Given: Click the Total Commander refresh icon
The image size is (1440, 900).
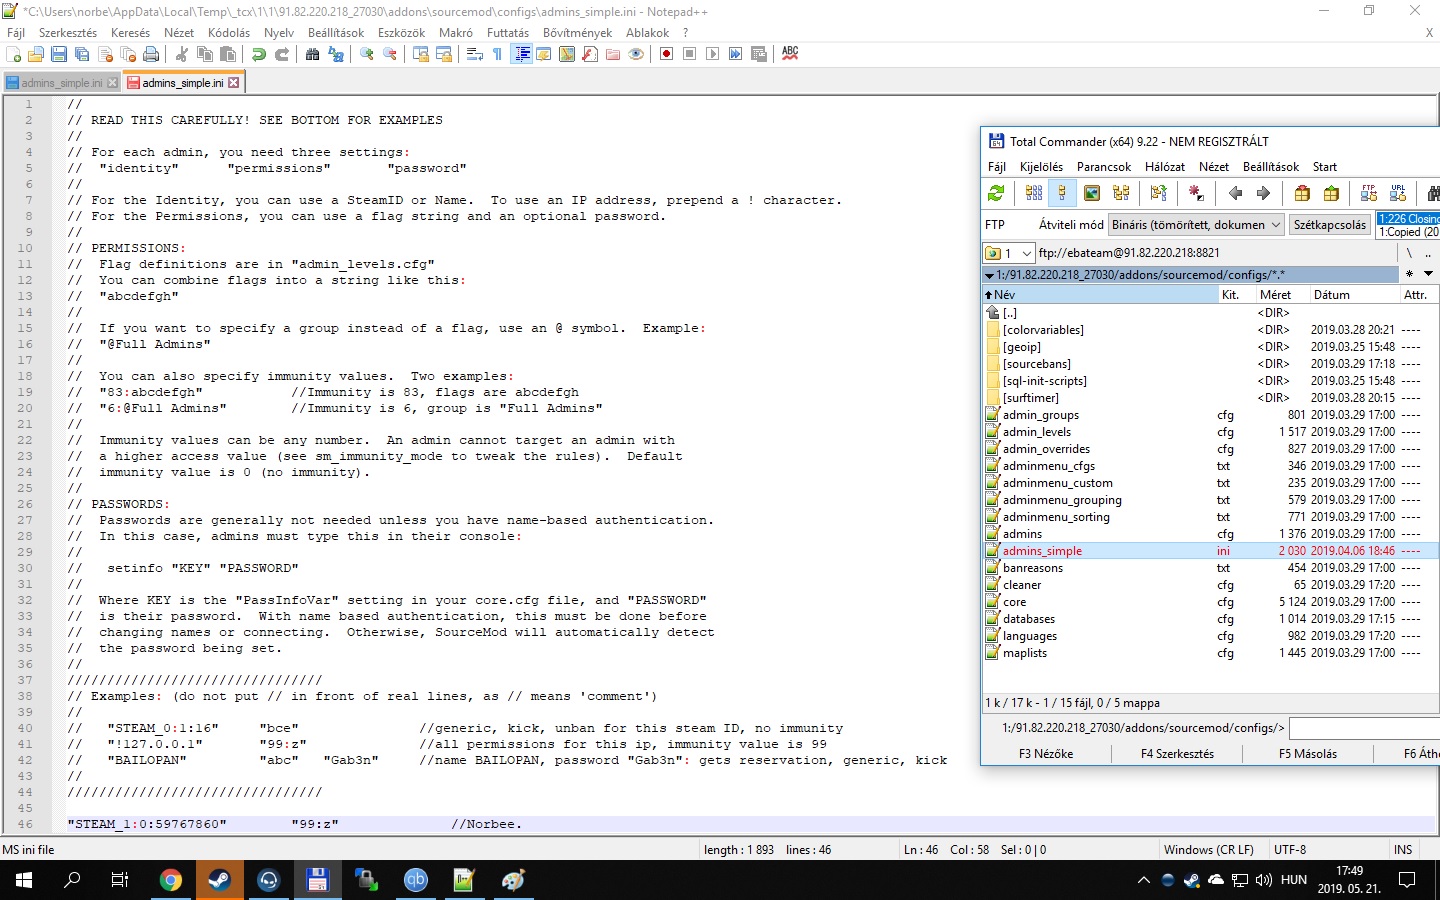Looking at the screenshot, I should tap(996, 193).
